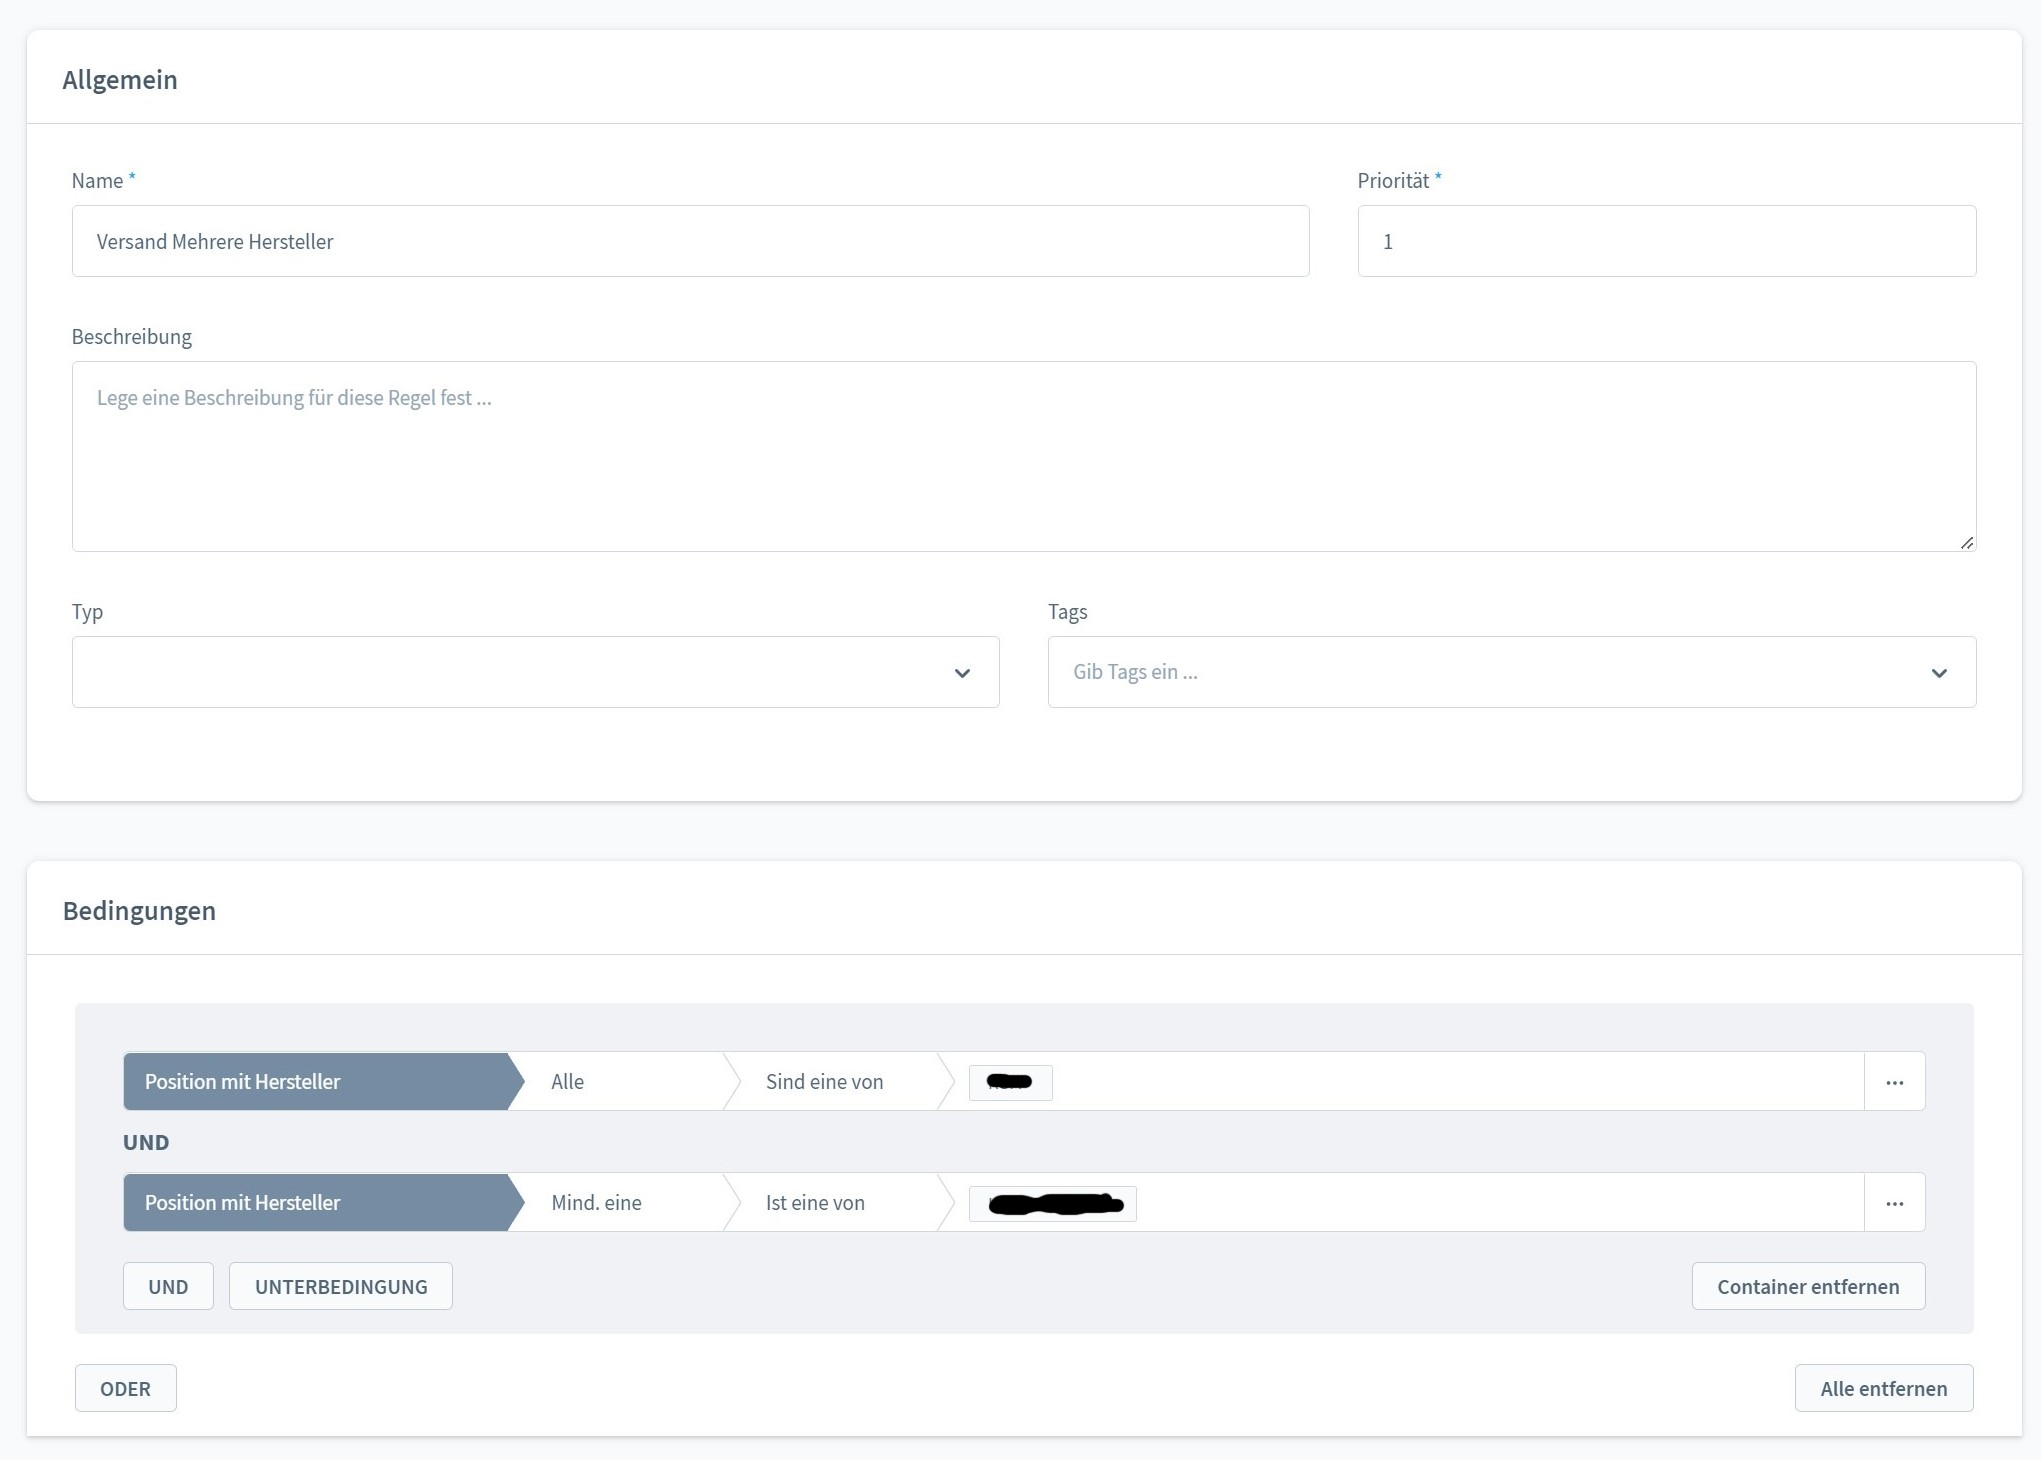The height and width of the screenshot is (1460, 2041).
Task: Click the 'Typ' label
Action: 87,612
